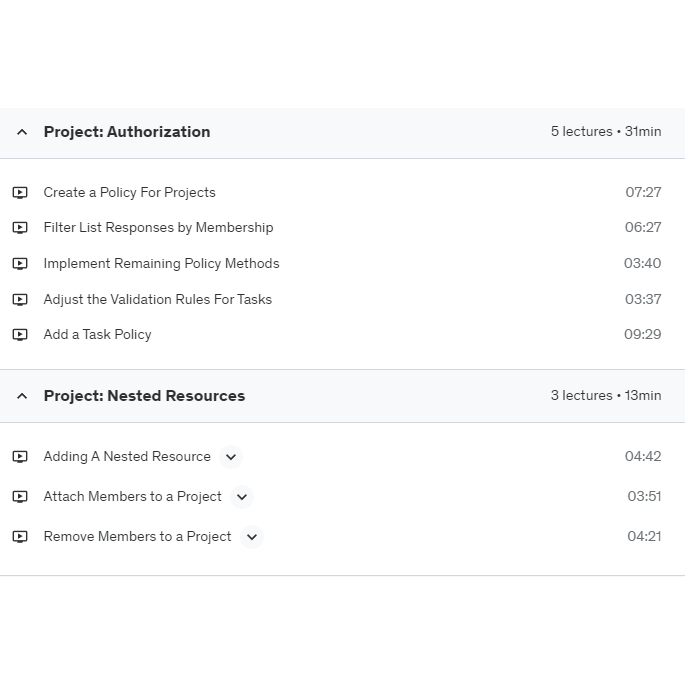Click video icon beside Create a Policy For Projects
Viewport: 685px width, 685px height.
coord(20,192)
